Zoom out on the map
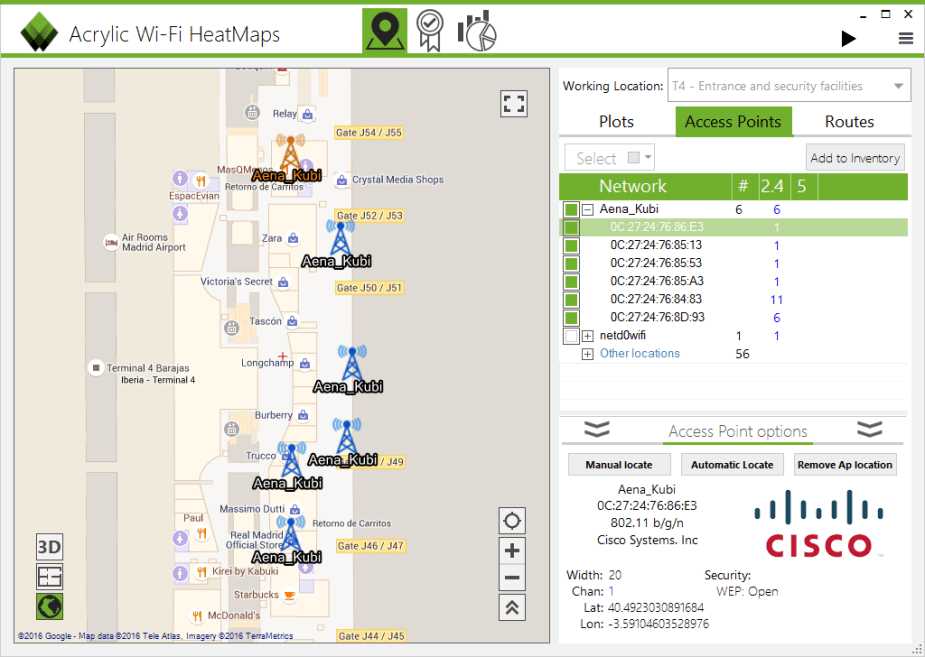The width and height of the screenshot is (925, 657). 512,578
